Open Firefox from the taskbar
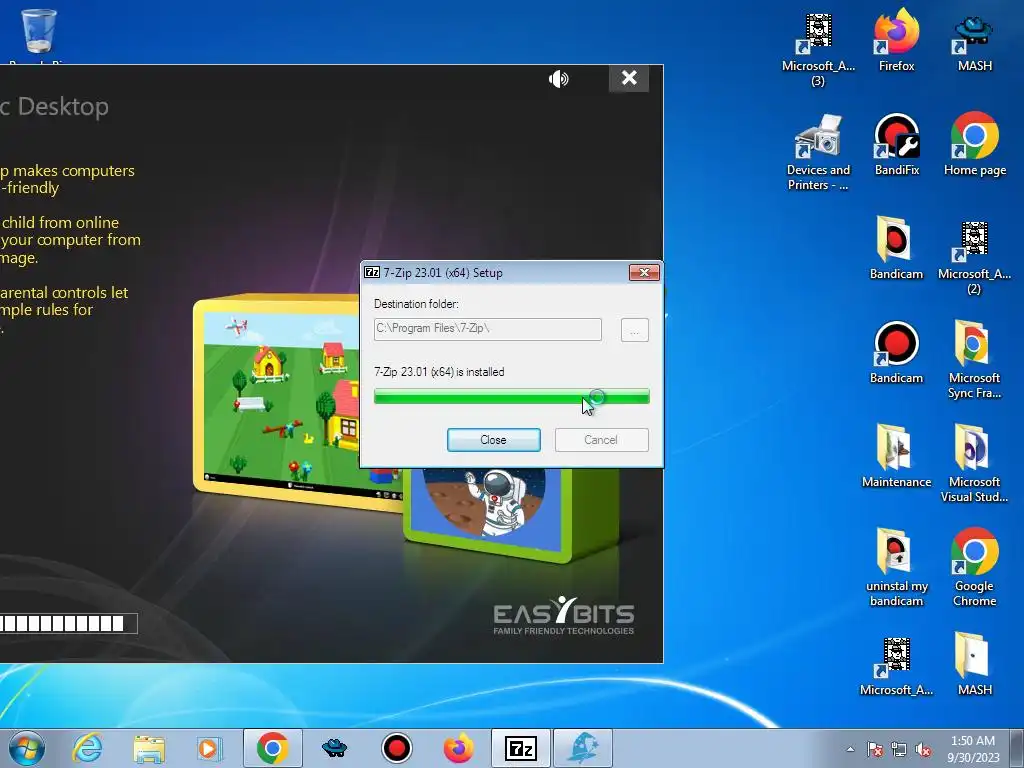Screen dimensions: 1024x768 click(x=458, y=748)
